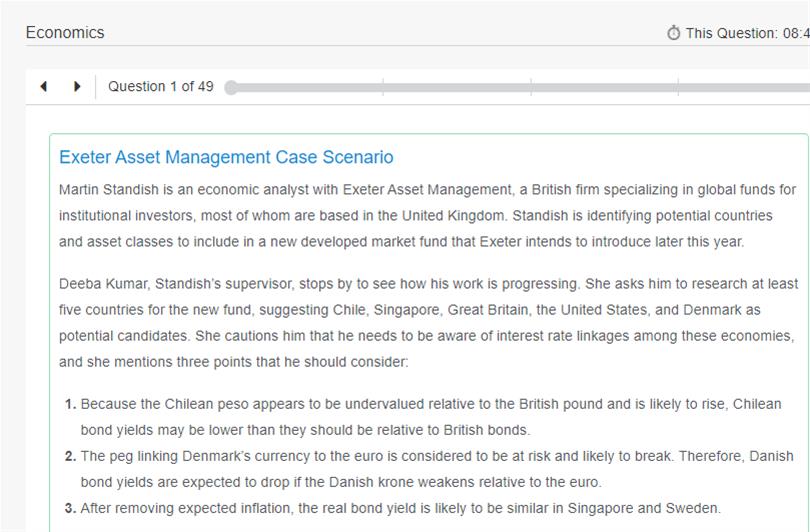This screenshot has width=810, height=532.
Task: Open Exeter Asset Management Case Scenario title
Action: coord(226,157)
